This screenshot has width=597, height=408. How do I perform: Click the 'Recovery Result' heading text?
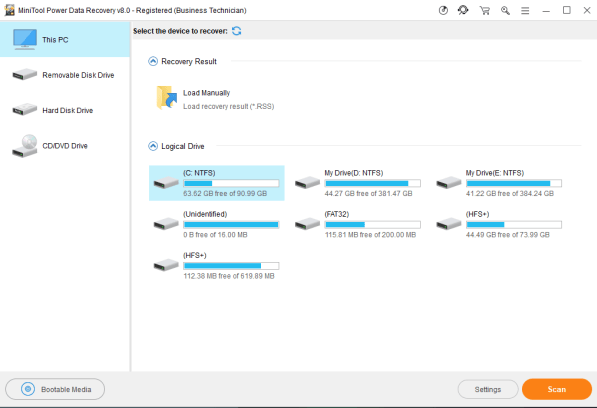tap(189, 61)
